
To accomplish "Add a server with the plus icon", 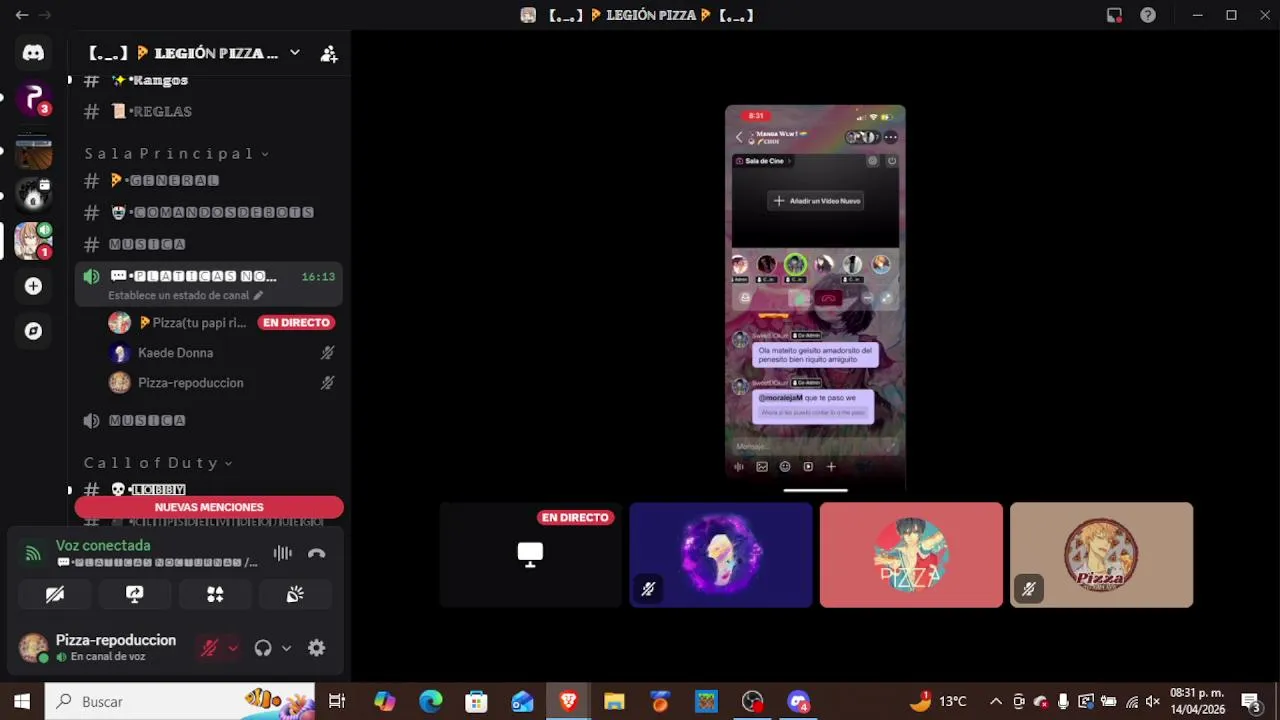I will [33, 286].
